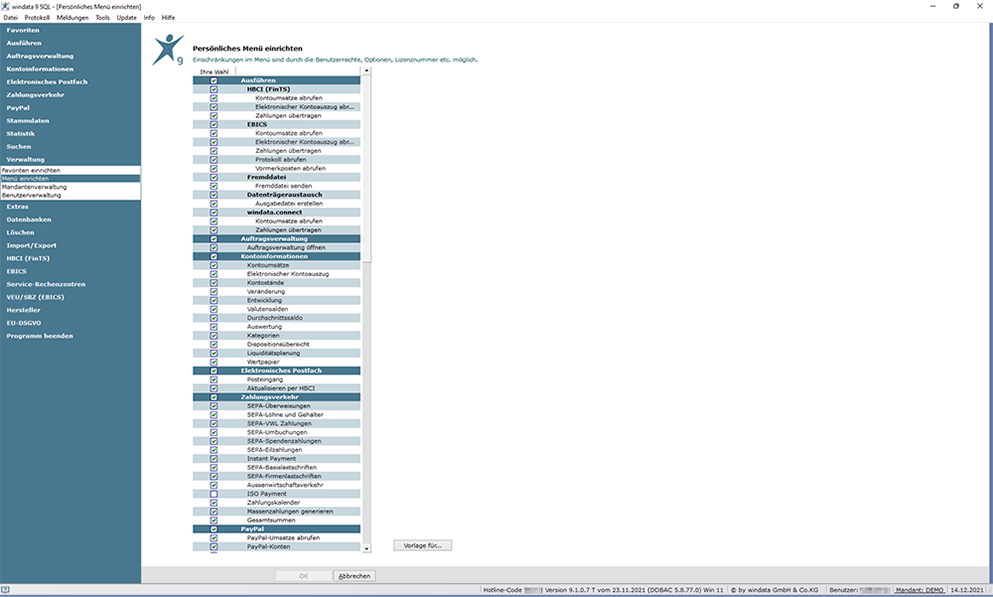Select Menü einrichten in sidebar
The width and height of the screenshot is (993, 597).
70,179
